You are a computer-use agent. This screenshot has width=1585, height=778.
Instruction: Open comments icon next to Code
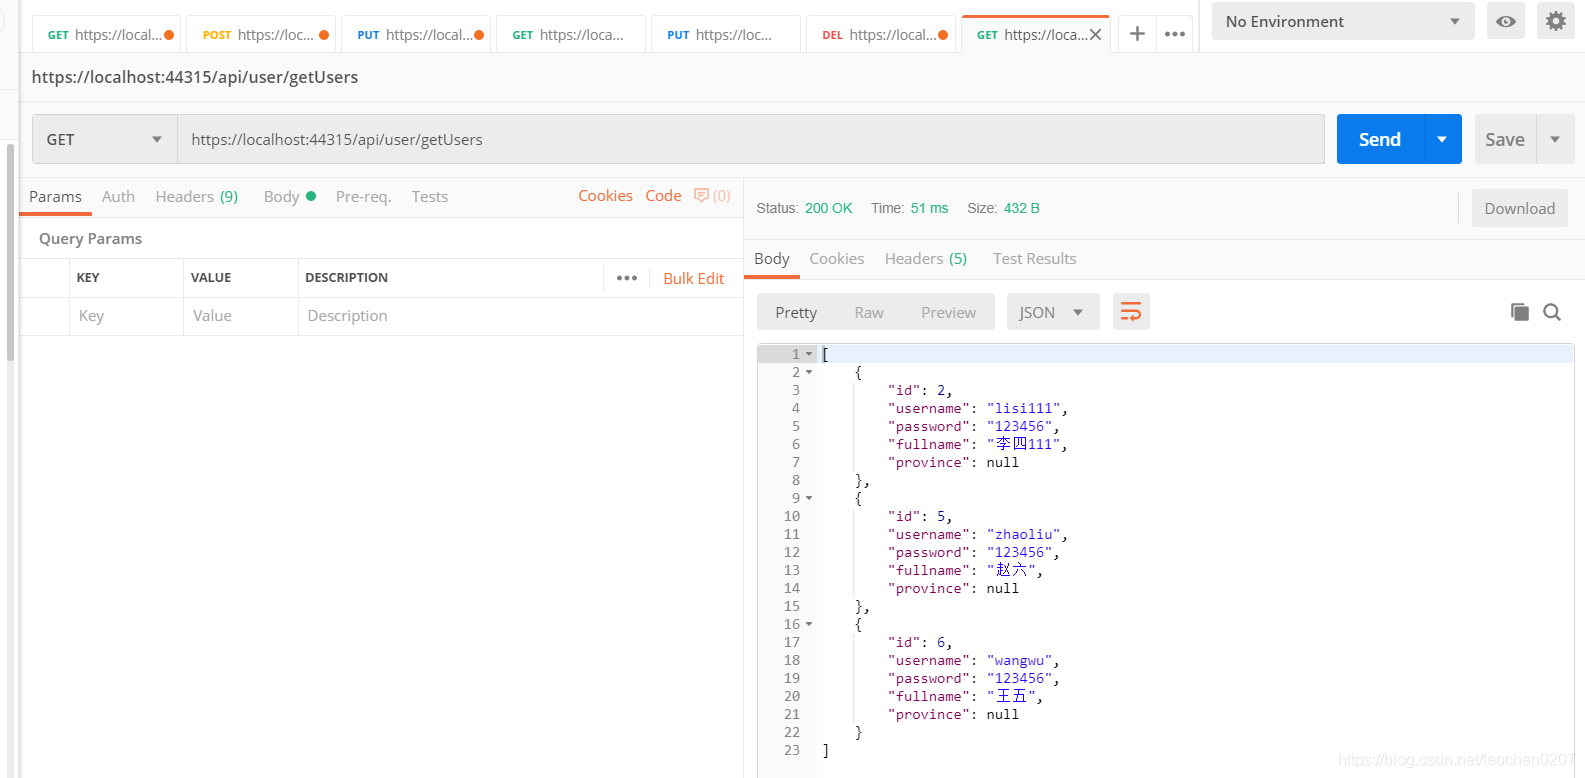coord(712,196)
